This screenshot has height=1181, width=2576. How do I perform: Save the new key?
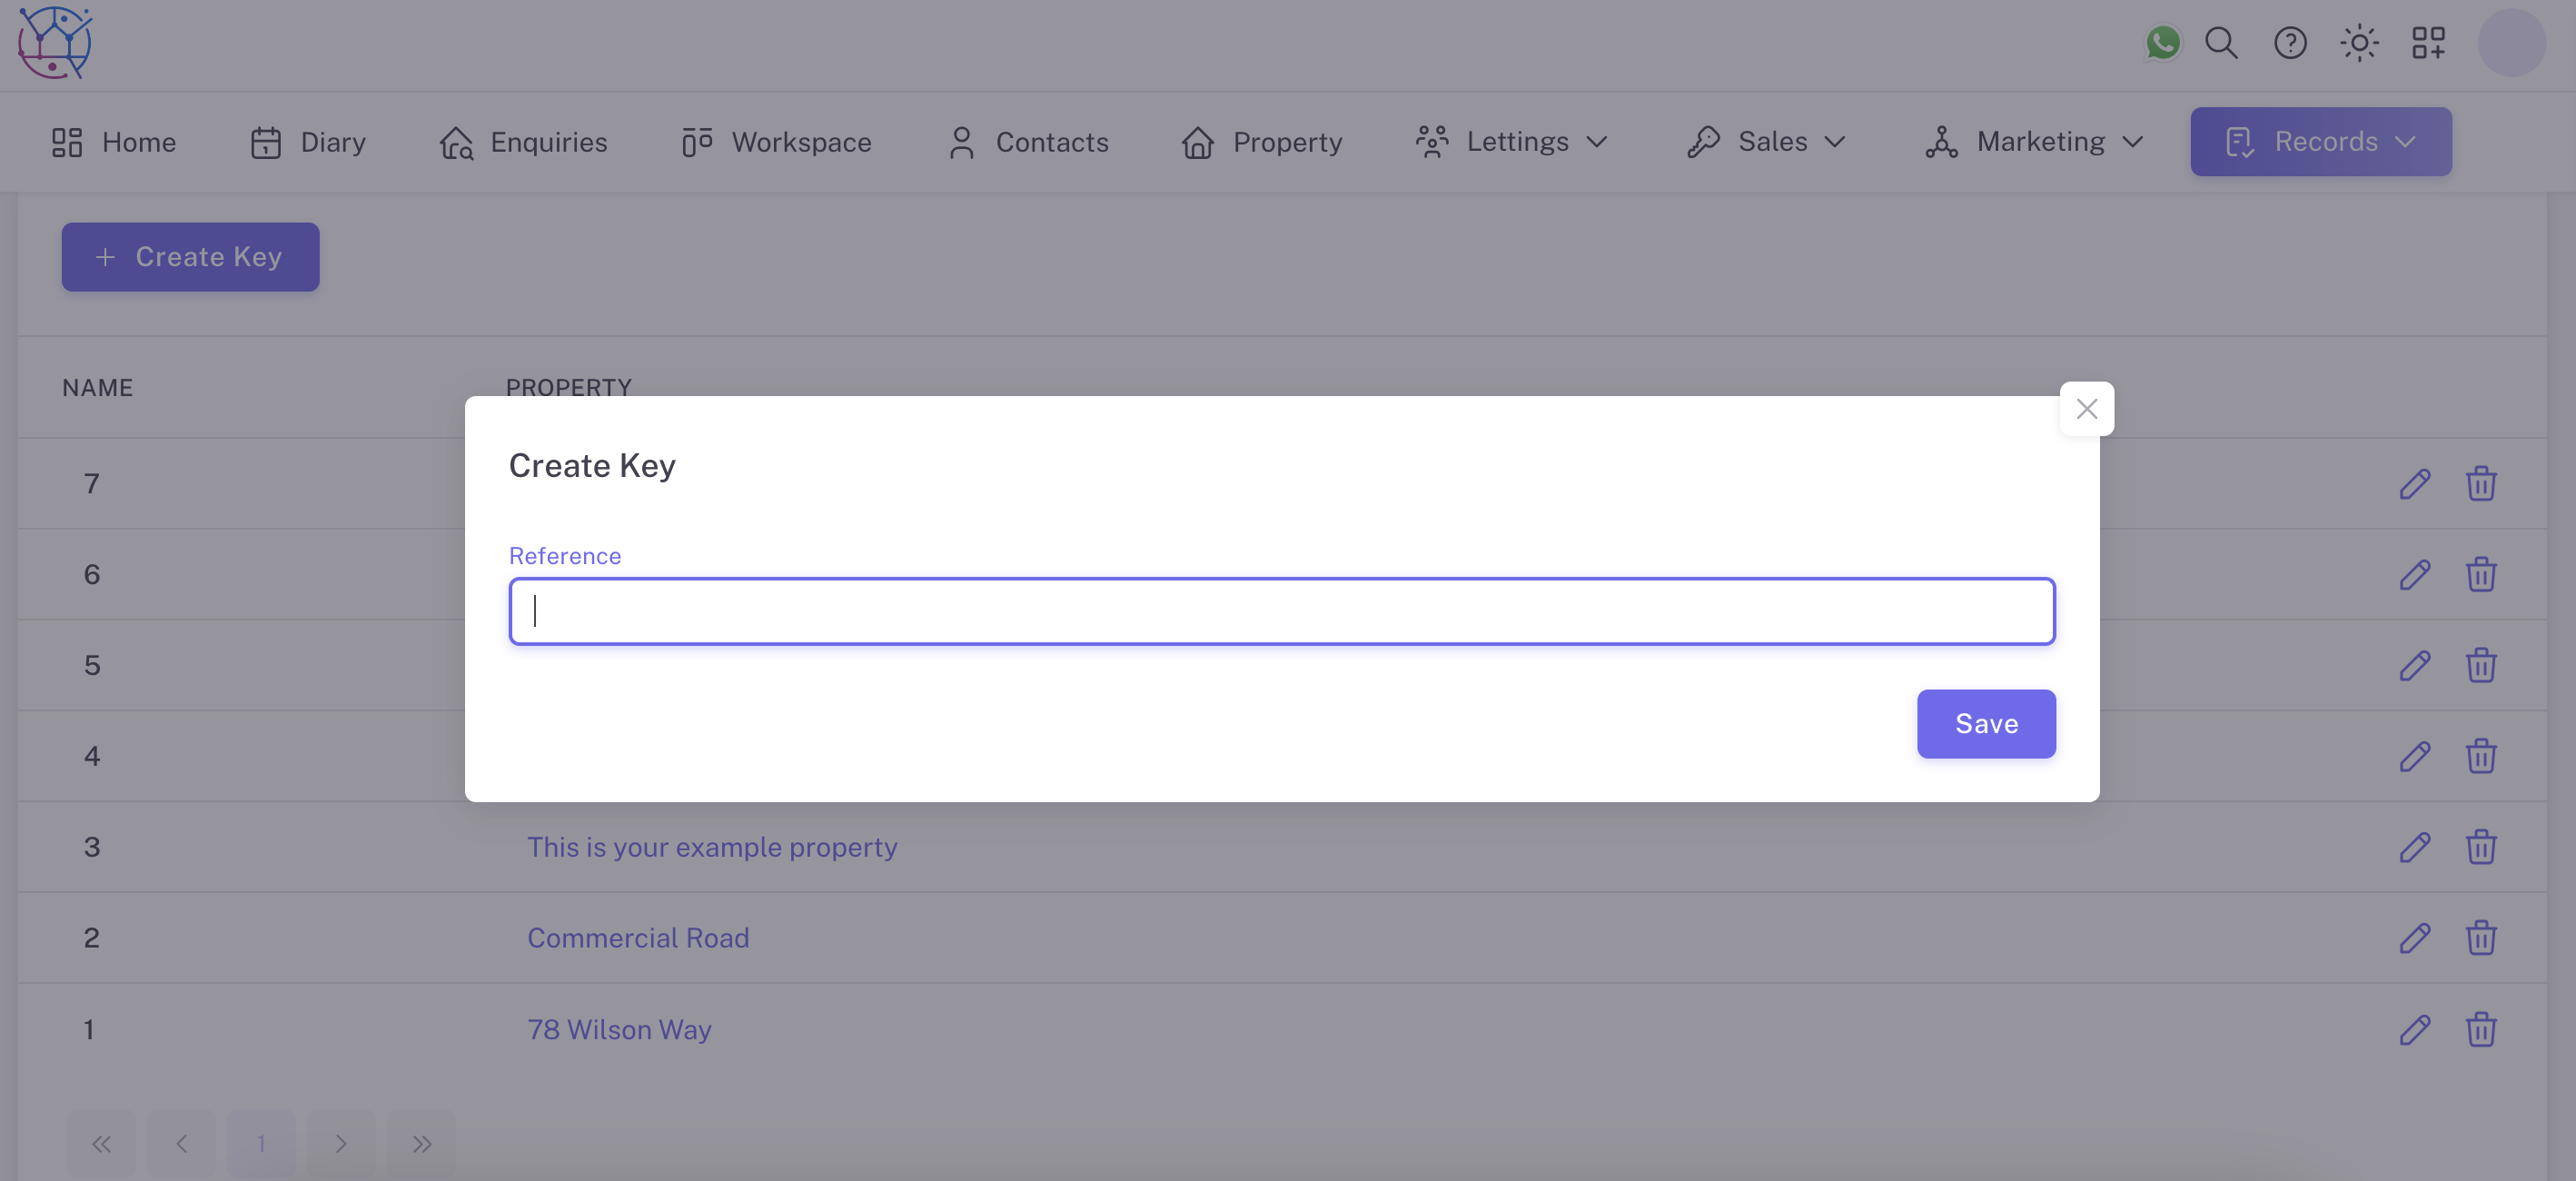pyautogui.click(x=1985, y=723)
